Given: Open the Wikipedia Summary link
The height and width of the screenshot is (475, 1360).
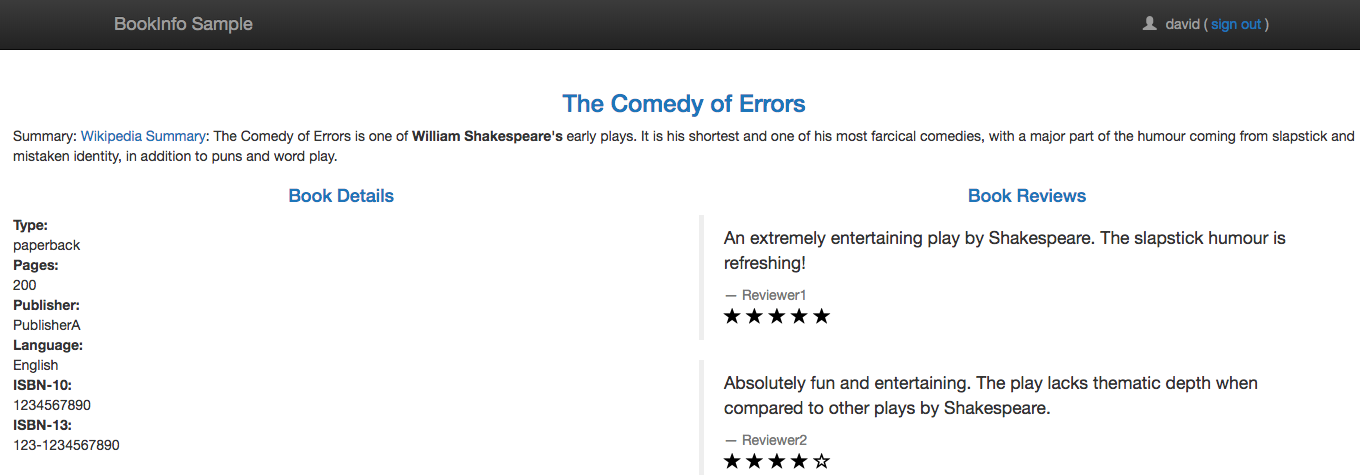Looking at the screenshot, I should coord(143,136).
